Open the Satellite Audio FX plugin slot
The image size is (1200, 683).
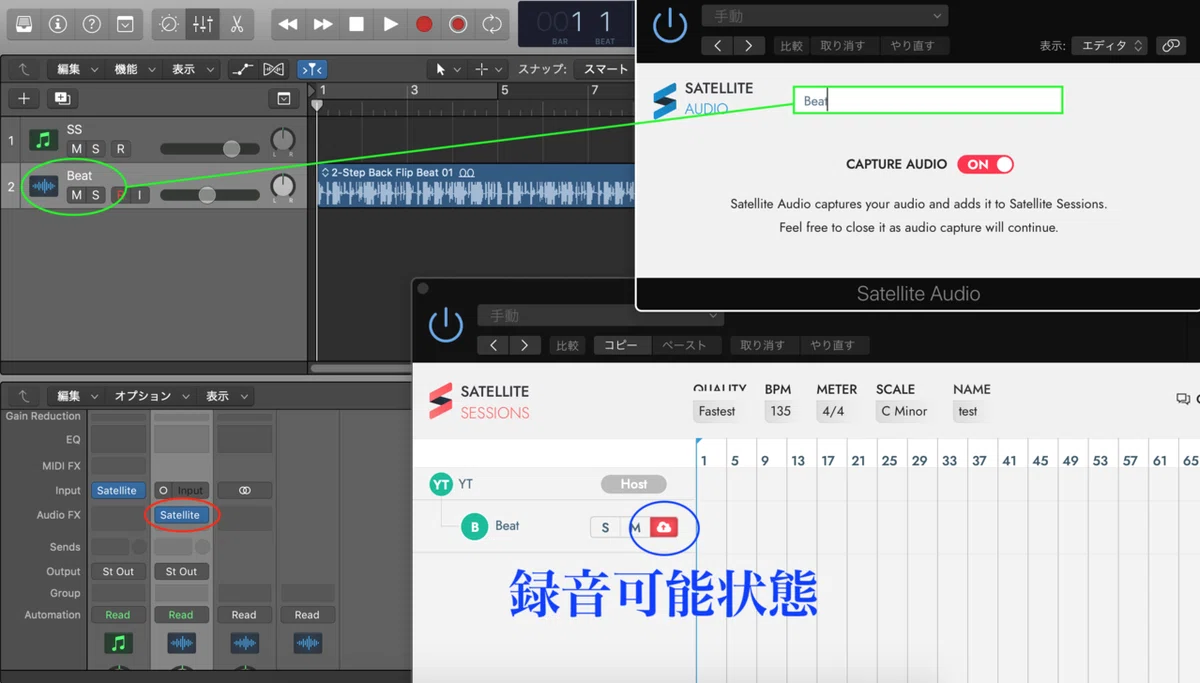pyautogui.click(x=180, y=515)
